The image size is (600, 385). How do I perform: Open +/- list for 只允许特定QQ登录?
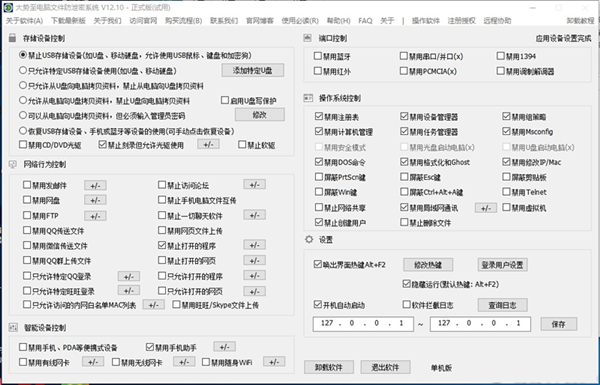click(129, 276)
